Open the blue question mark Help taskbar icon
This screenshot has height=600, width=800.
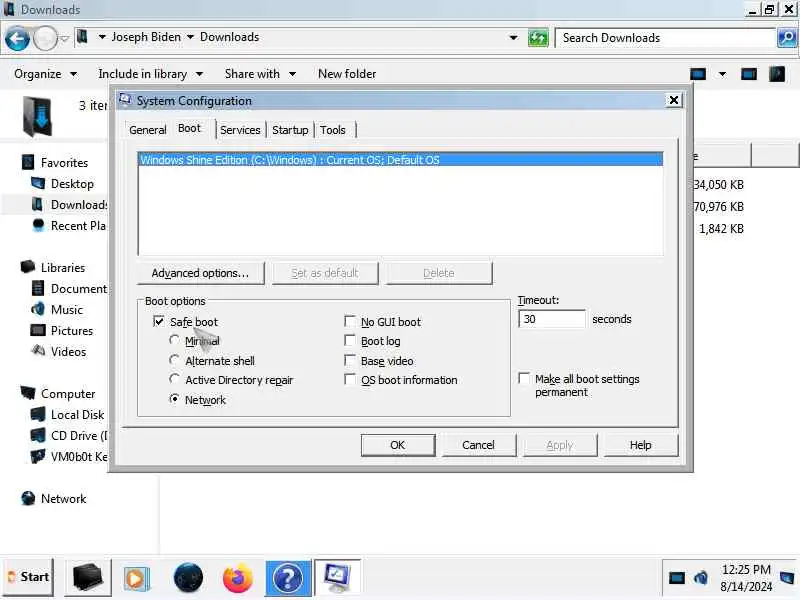click(288, 578)
